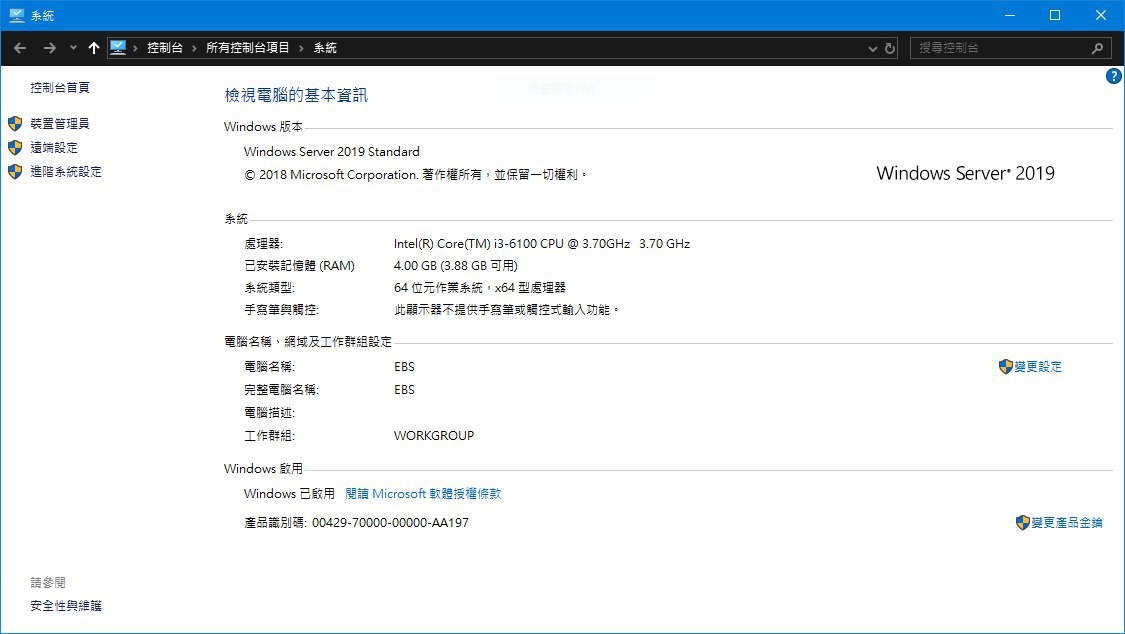Open 裝置管理員 link
Screen dimensions: 1125x634
tap(60, 123)
